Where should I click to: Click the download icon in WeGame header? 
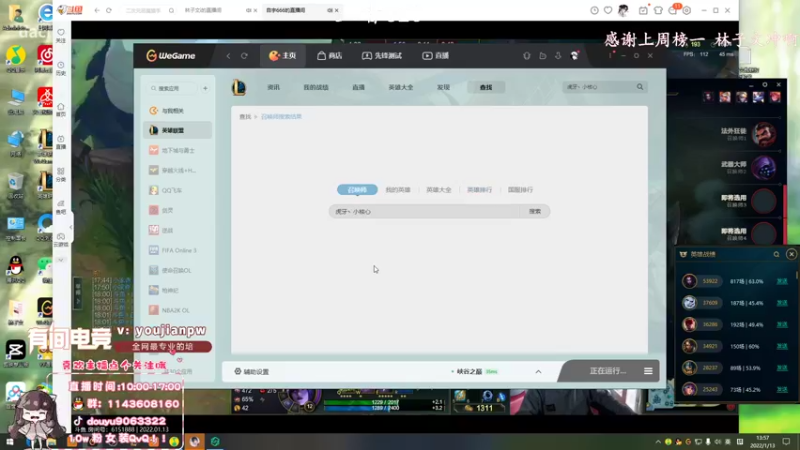(x=558, y=56)
